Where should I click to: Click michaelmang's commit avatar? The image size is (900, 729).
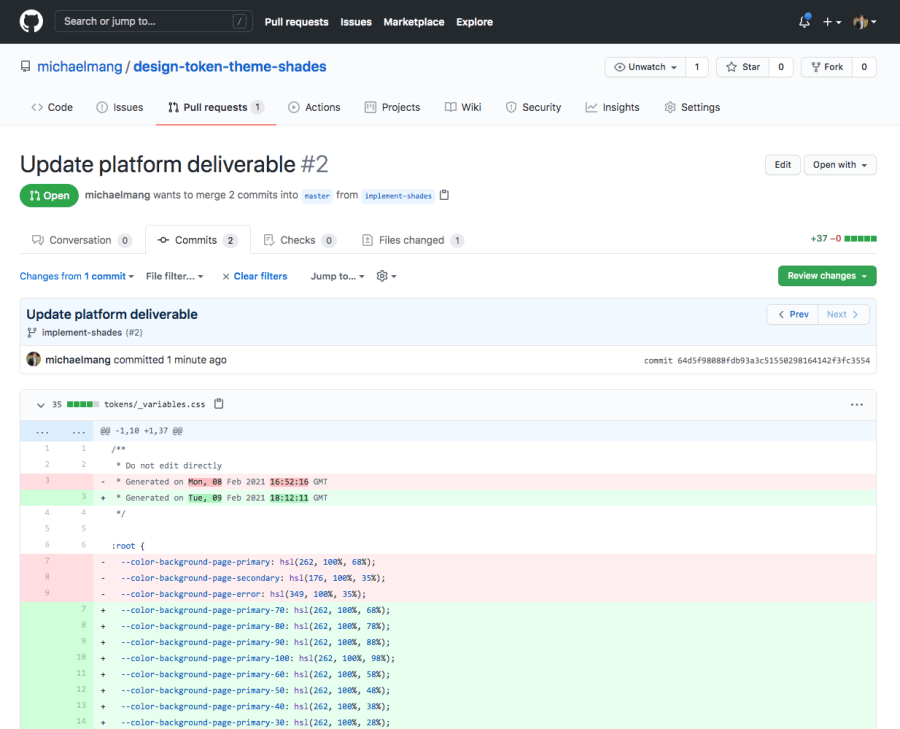click(x=33, y=359)
